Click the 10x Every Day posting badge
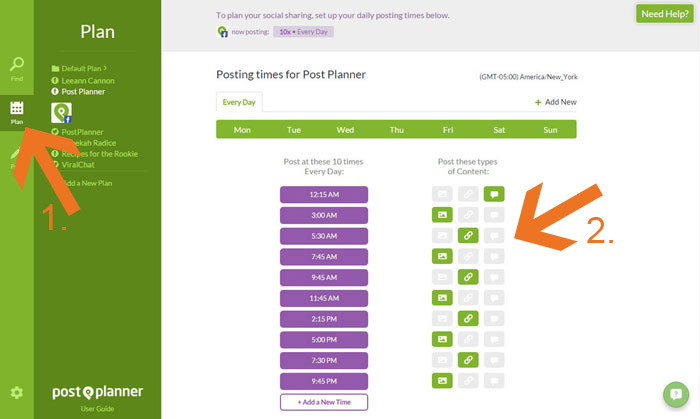 click(x=304, y=32)
